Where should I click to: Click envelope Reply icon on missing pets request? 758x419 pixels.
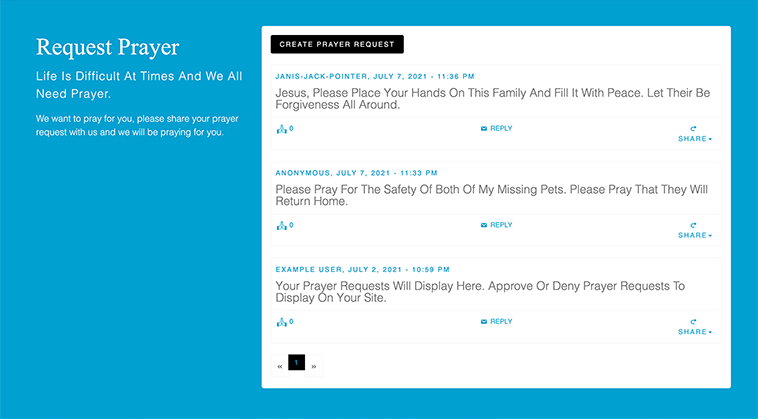[484, 225]
